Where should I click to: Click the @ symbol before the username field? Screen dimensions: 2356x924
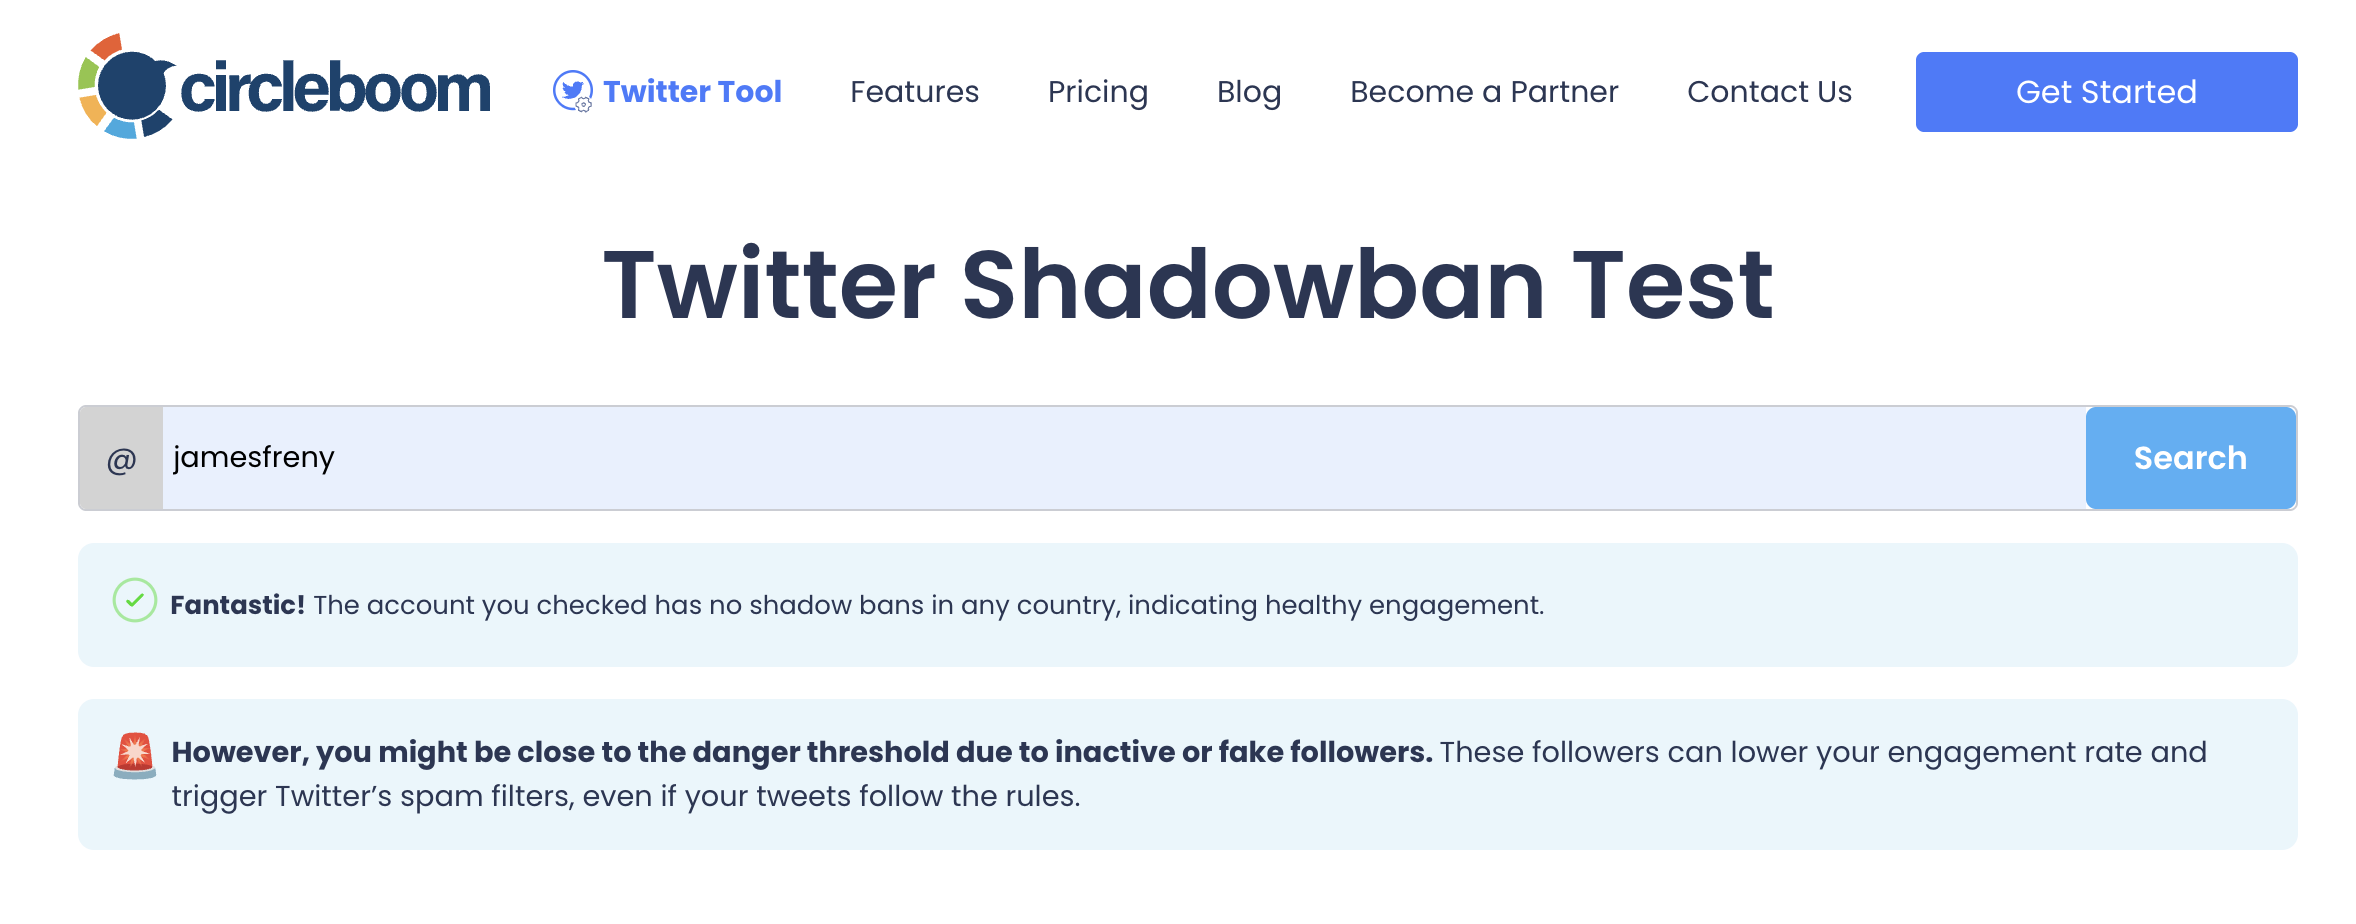tap(121, 457)
